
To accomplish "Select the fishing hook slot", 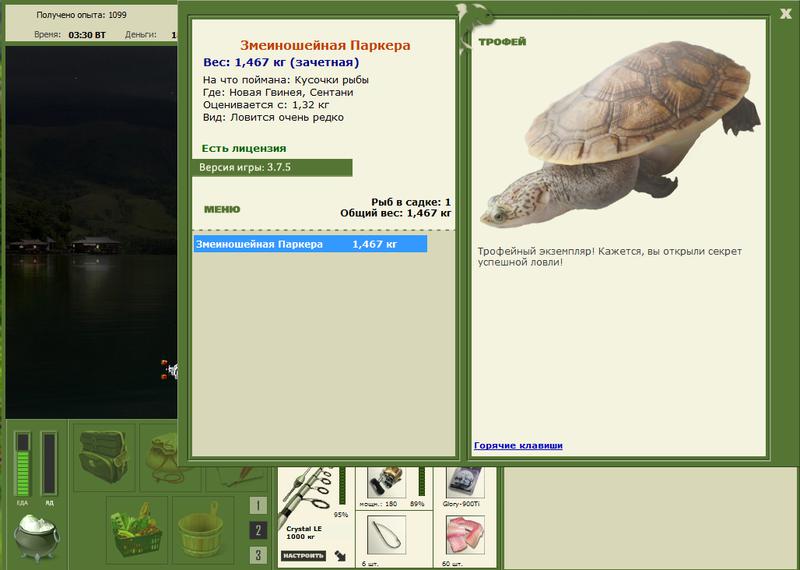I will tap(386, 535).
